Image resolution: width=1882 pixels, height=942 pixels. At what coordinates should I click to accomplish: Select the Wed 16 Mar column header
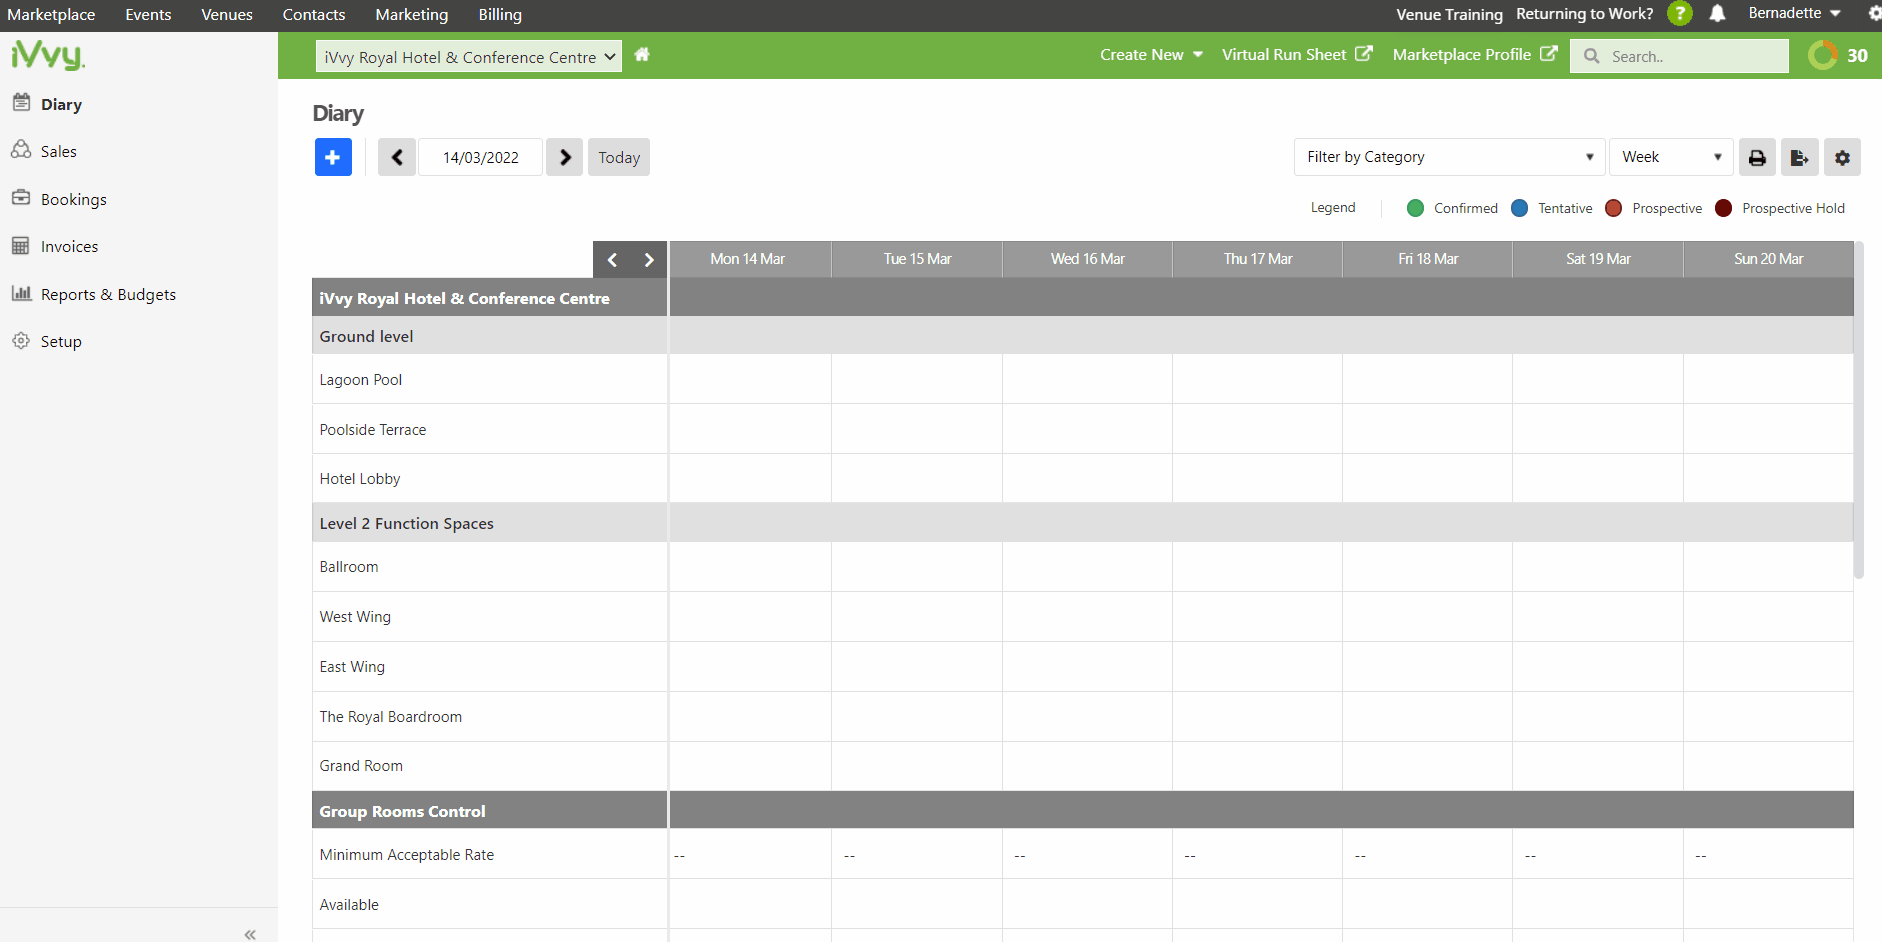tap(1087, 259)
